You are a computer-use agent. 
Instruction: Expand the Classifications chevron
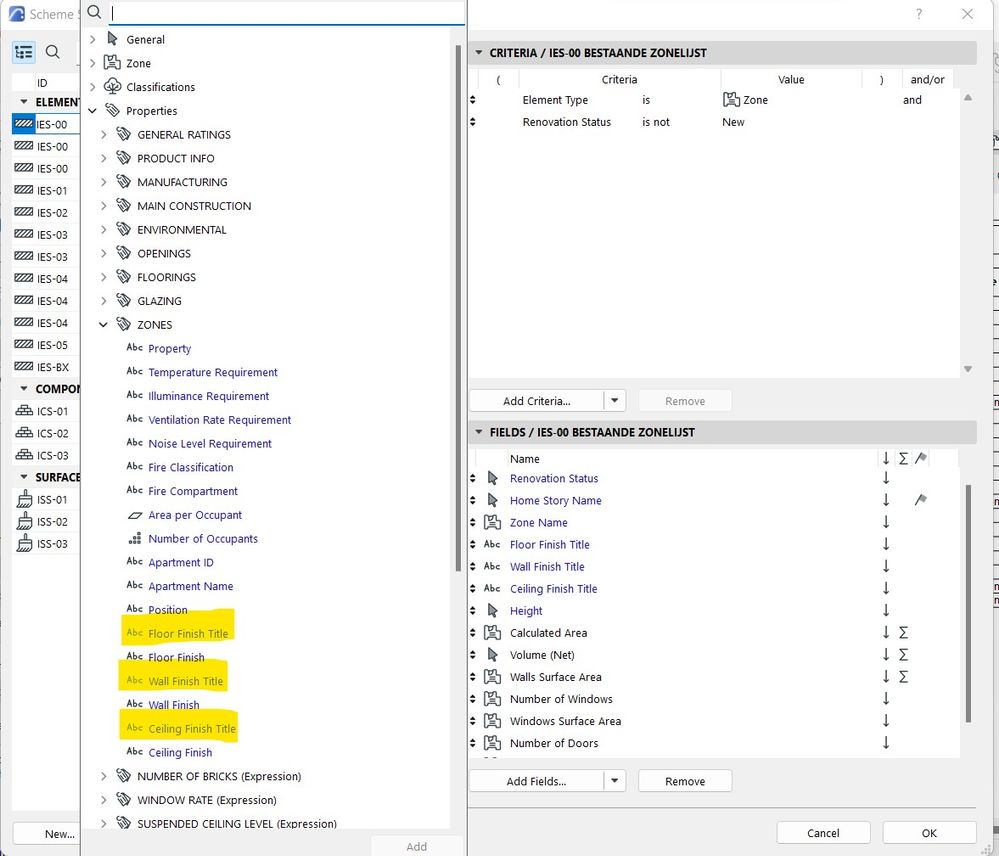click(x=92, y=87)
